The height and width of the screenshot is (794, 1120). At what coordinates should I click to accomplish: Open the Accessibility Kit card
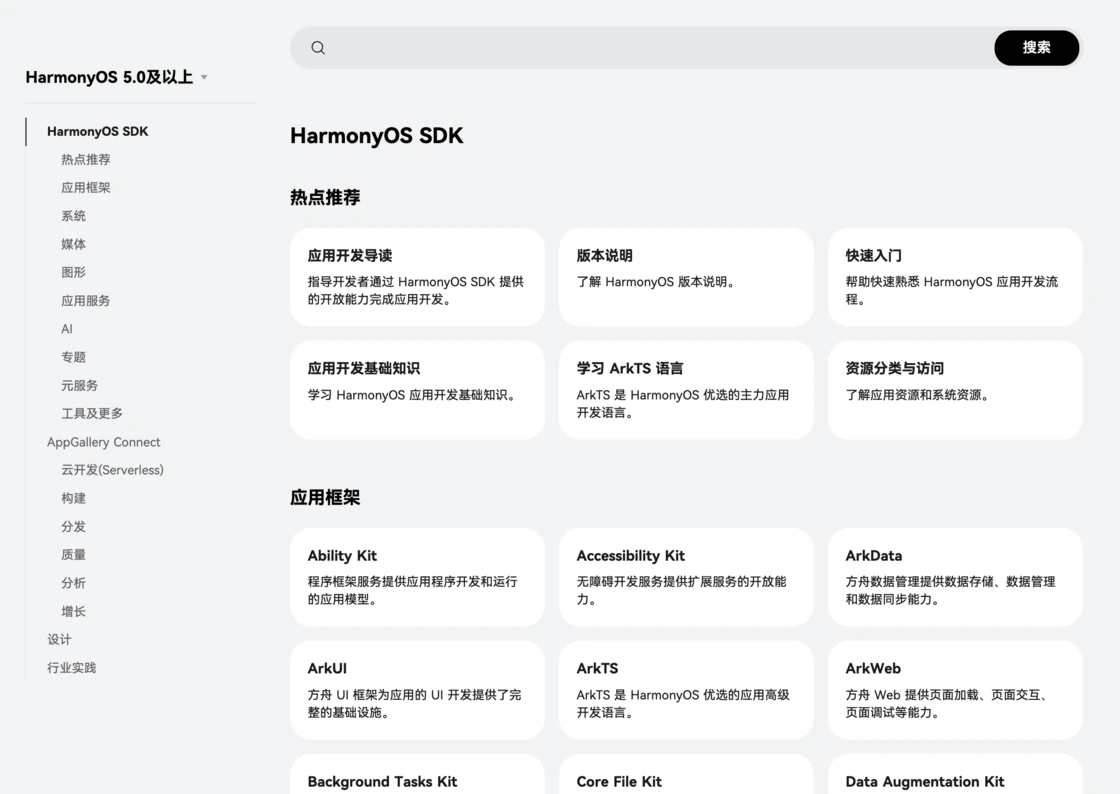point(686,576)
